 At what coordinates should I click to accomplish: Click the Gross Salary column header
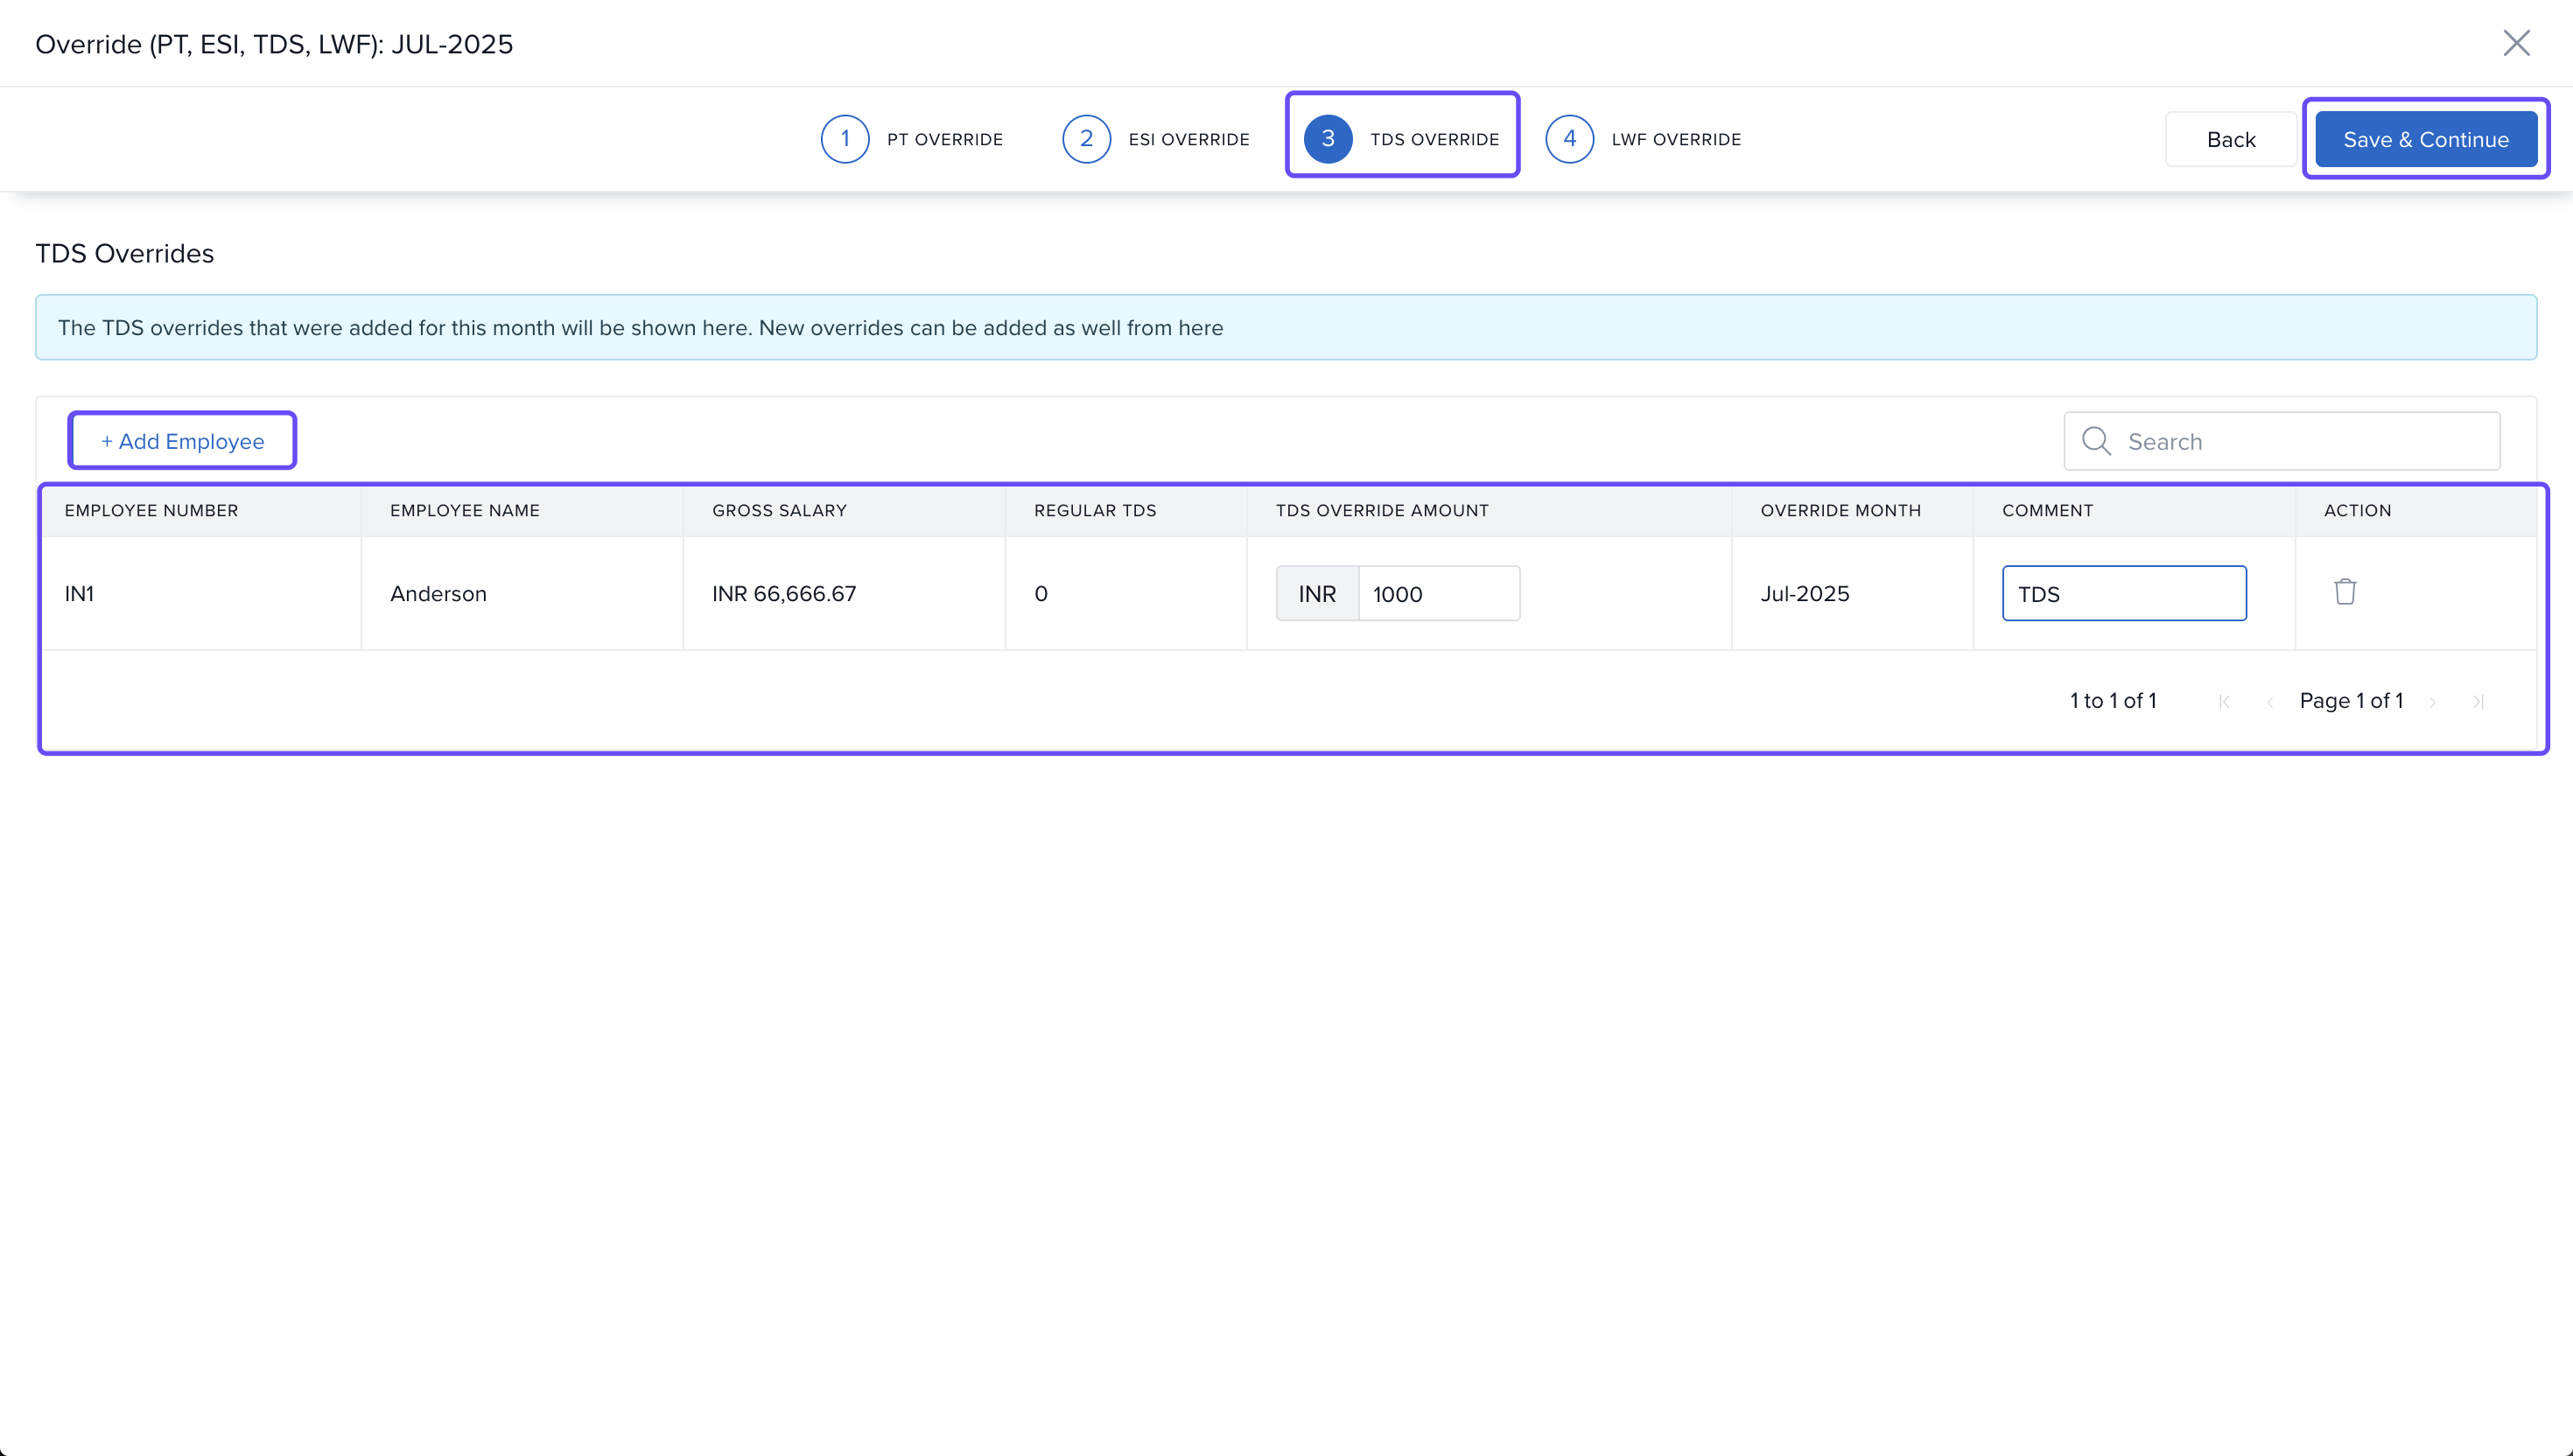click(x=779, y=510)
